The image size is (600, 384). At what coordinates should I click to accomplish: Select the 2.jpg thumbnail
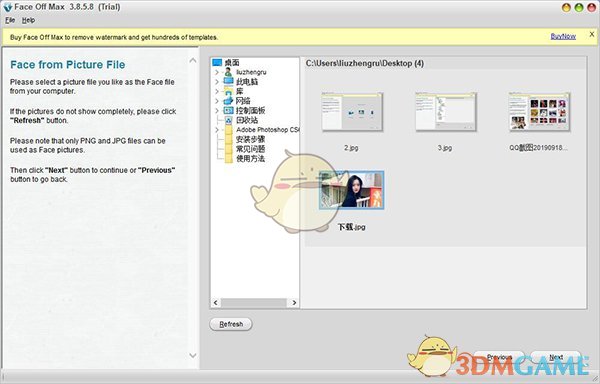352,112
